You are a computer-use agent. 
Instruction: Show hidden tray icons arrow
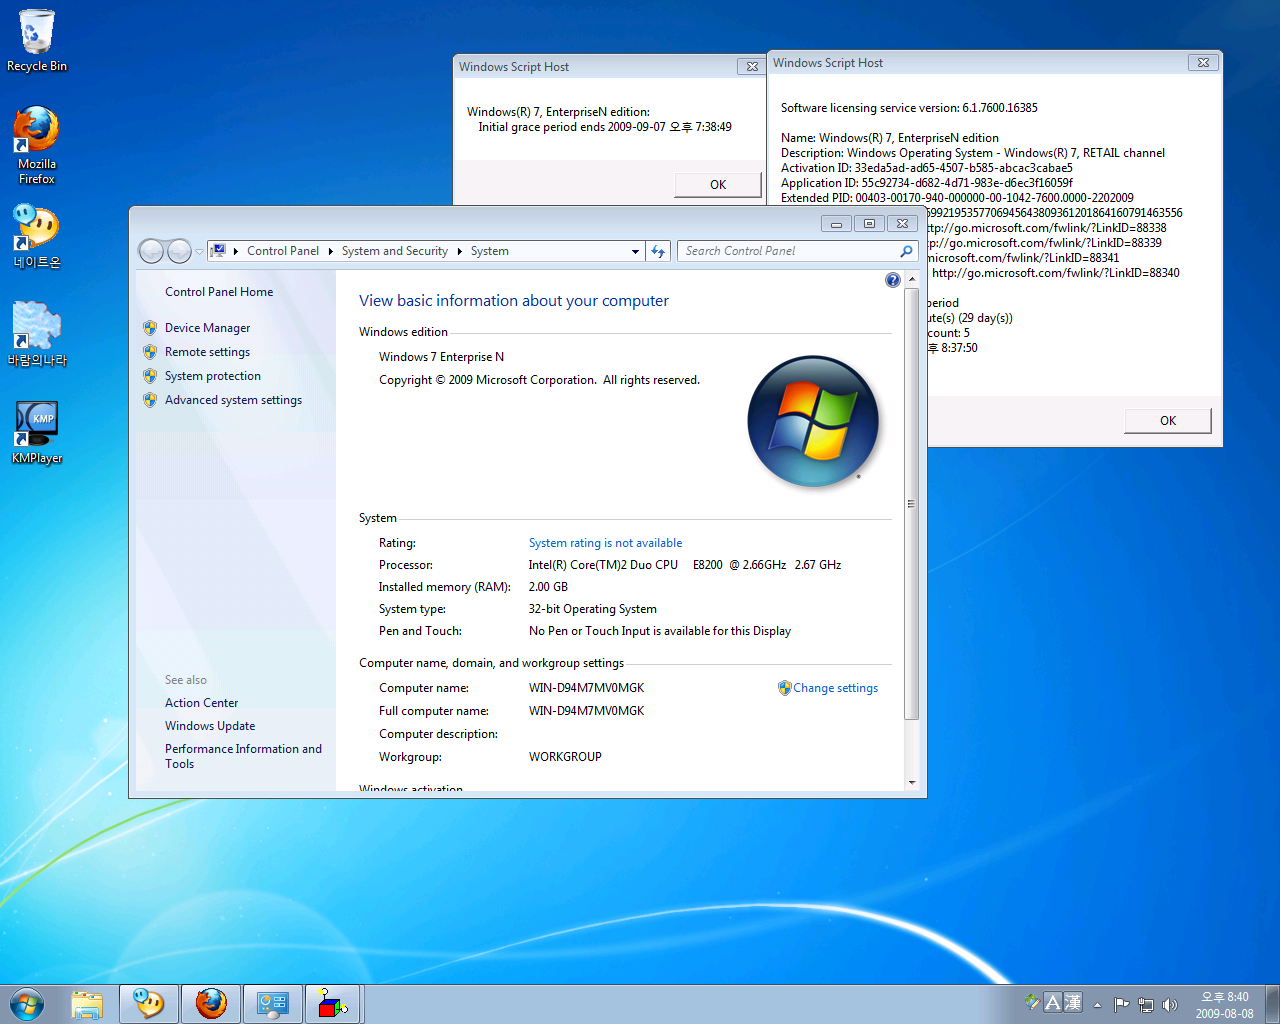1097,1005
